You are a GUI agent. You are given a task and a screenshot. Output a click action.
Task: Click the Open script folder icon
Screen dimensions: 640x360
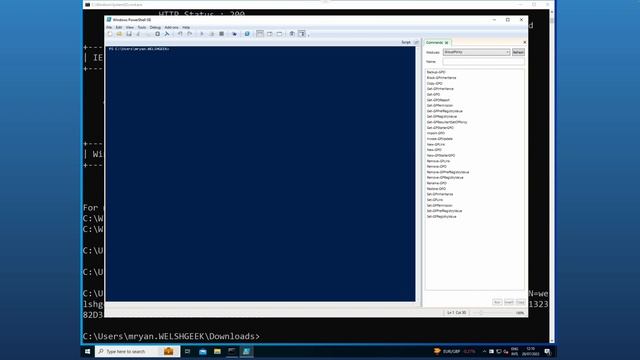pyautogui.click(x=119, y=34)
